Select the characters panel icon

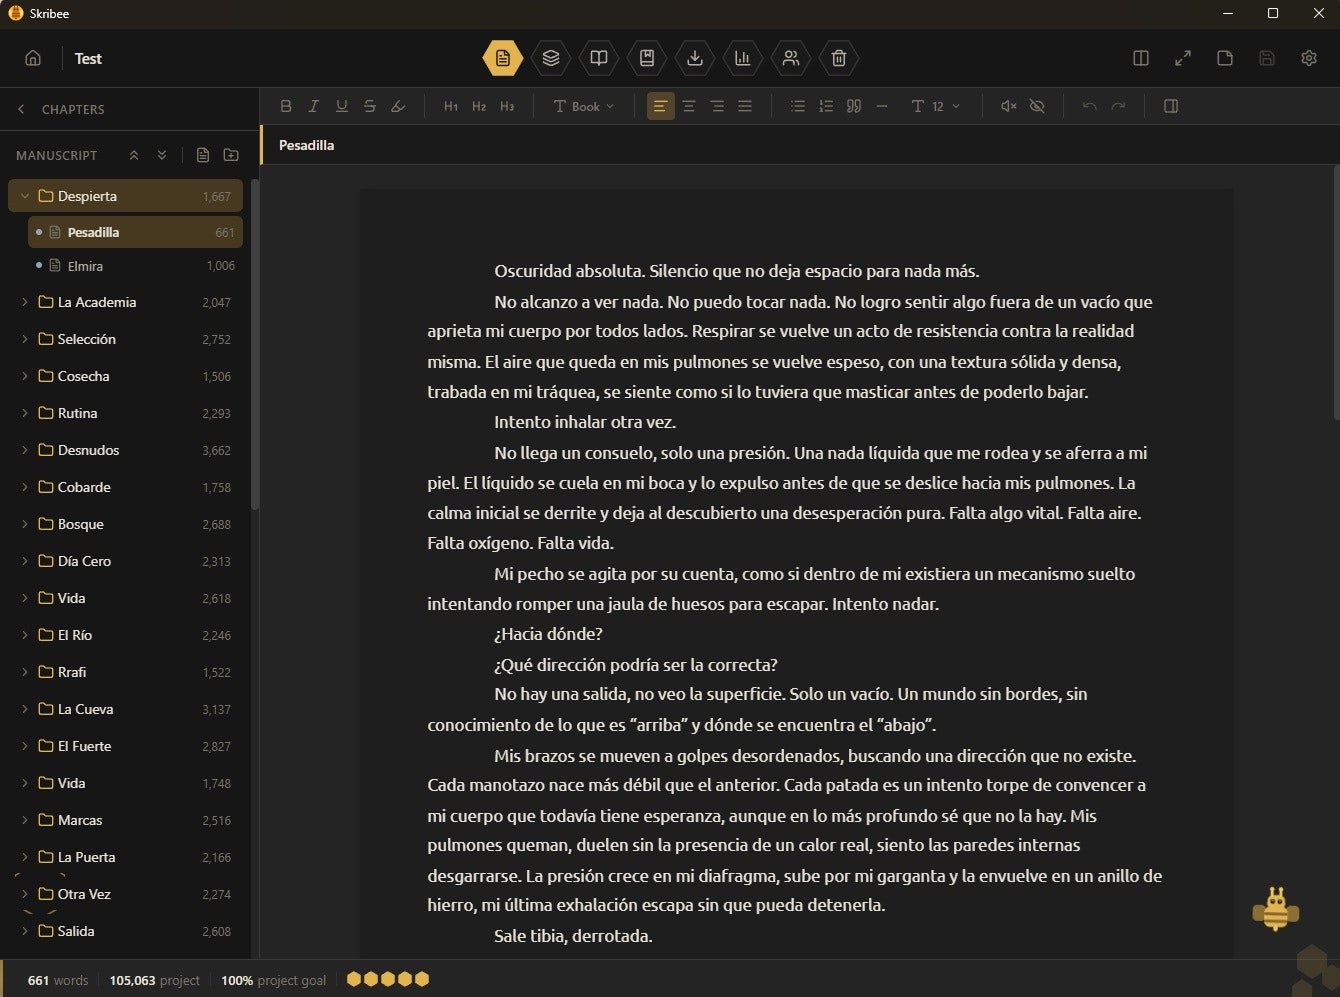791,58
